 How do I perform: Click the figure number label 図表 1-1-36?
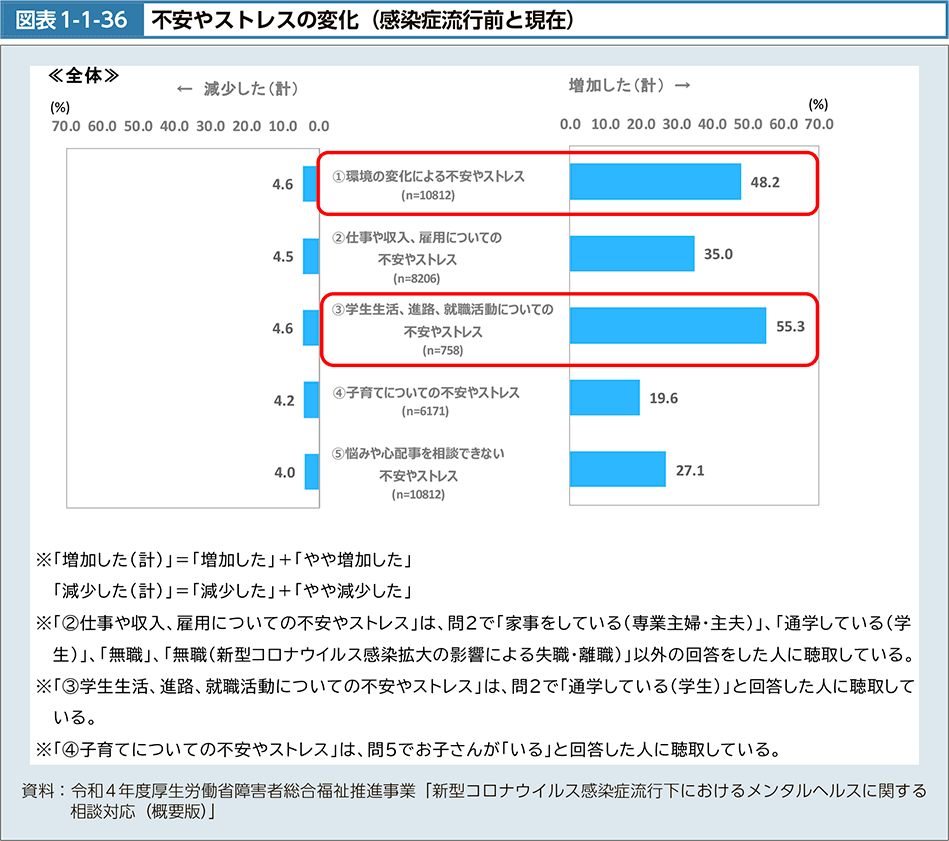pyautogui.click(x=72, y=19)
